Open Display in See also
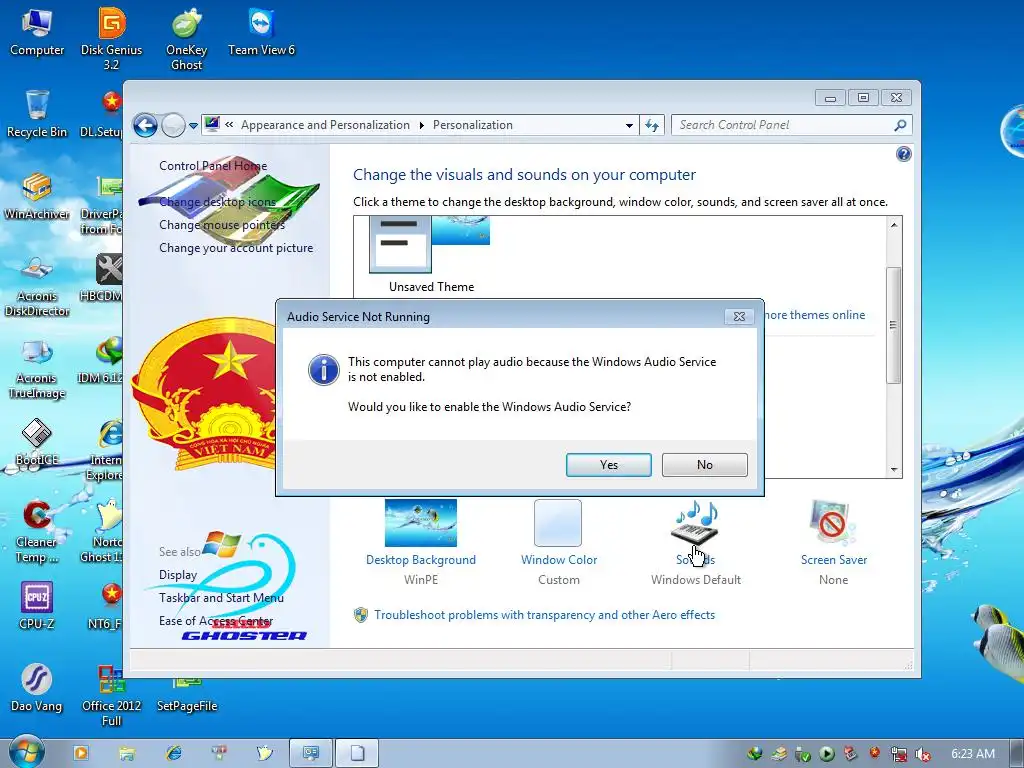Image resolution: width=1024 pixels, height=768 pixels. tap(178, 575)
